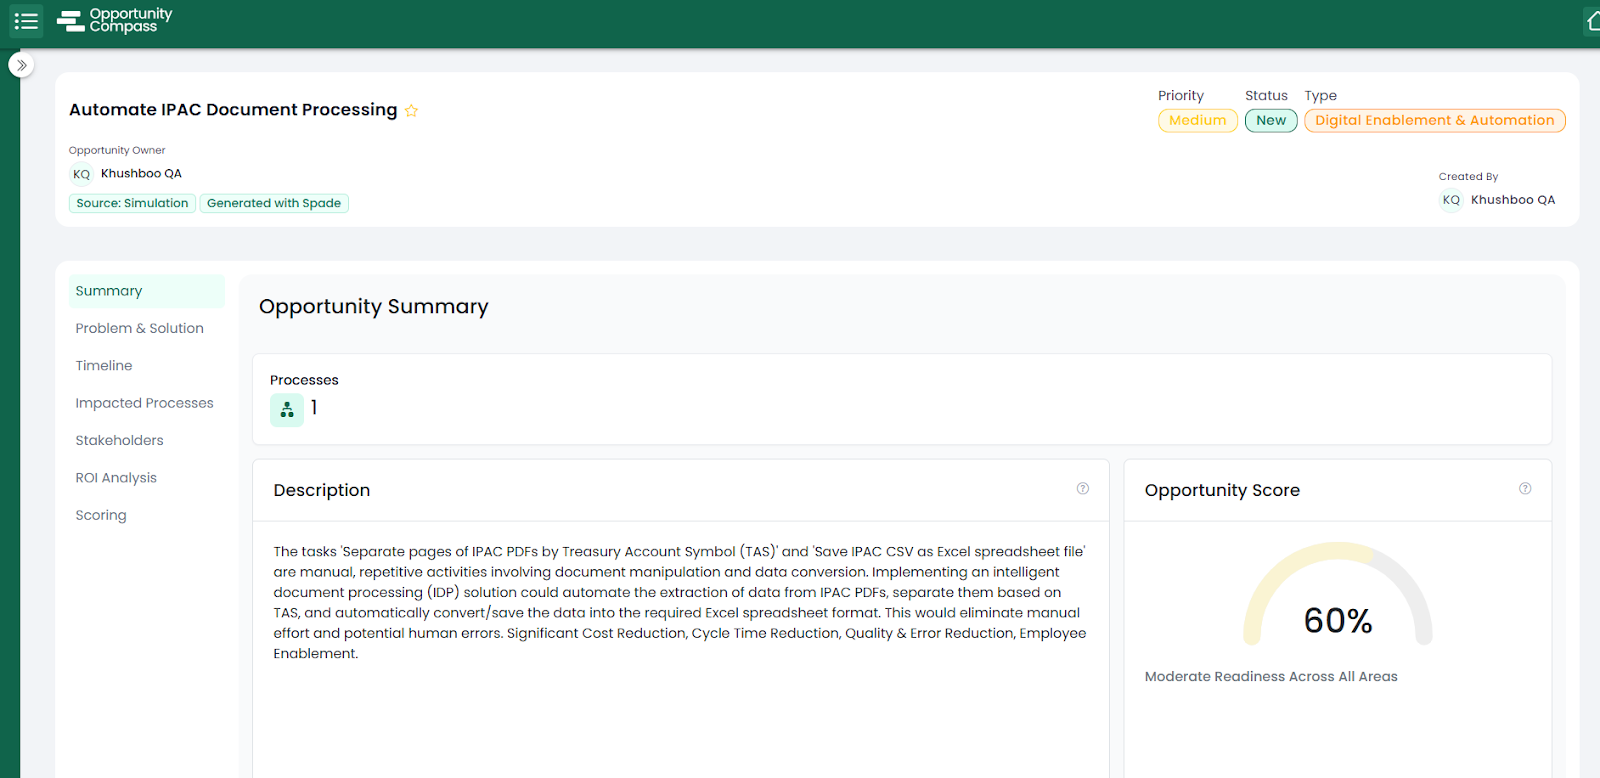This screenshot has height=778, width=1600.
Task: Switch to the Timeline section
Action: point(104,366)
